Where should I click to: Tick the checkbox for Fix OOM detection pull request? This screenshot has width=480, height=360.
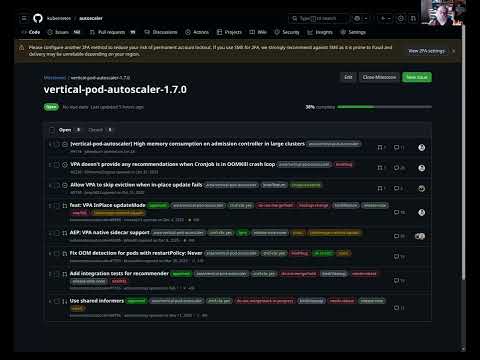click(x=57, y=253)
